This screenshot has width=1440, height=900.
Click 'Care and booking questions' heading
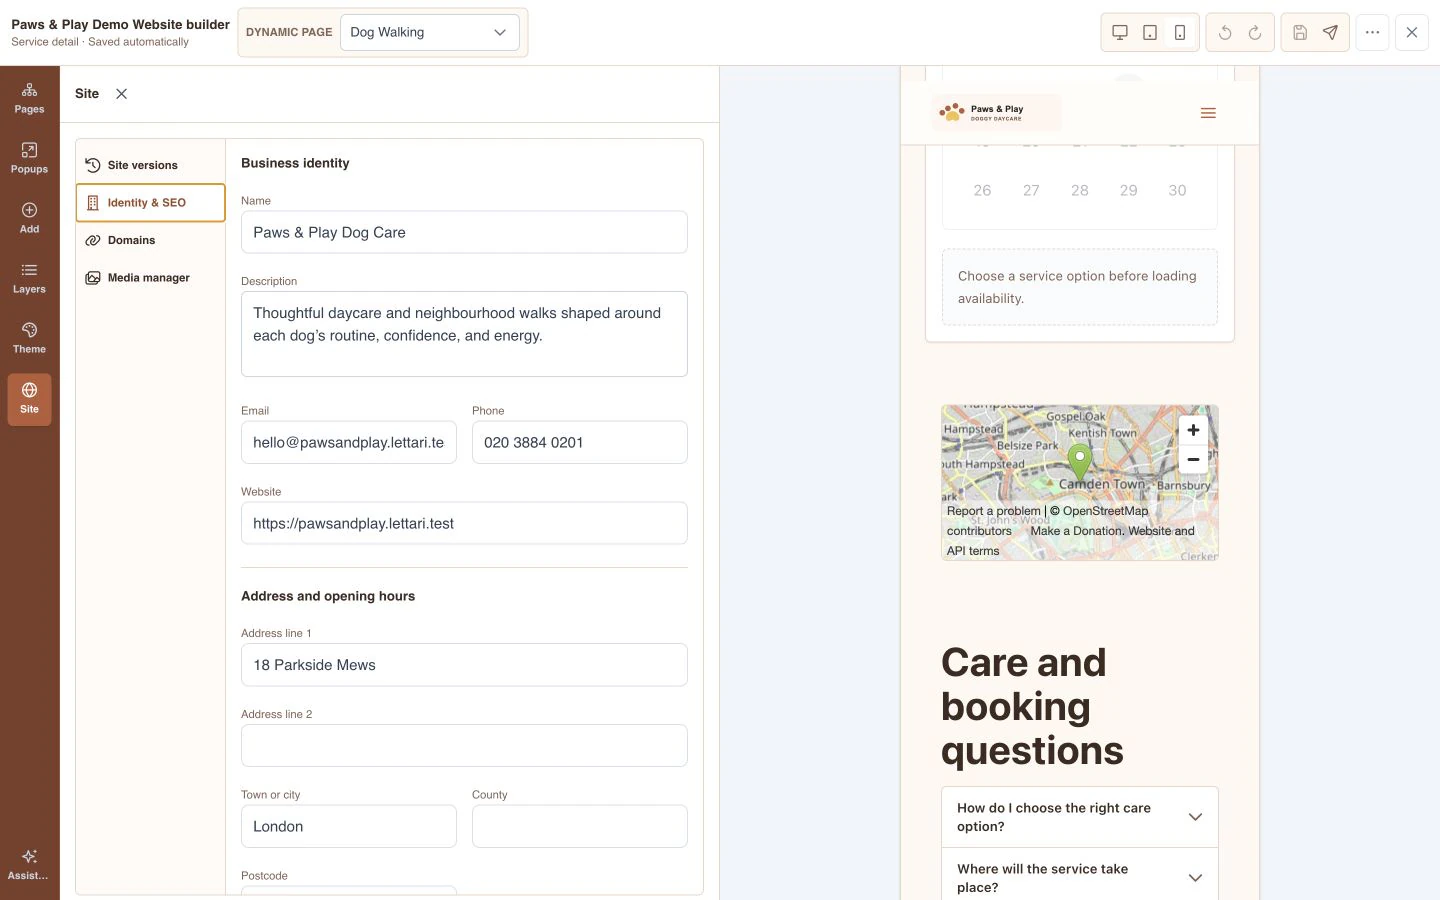(1032, 706)
